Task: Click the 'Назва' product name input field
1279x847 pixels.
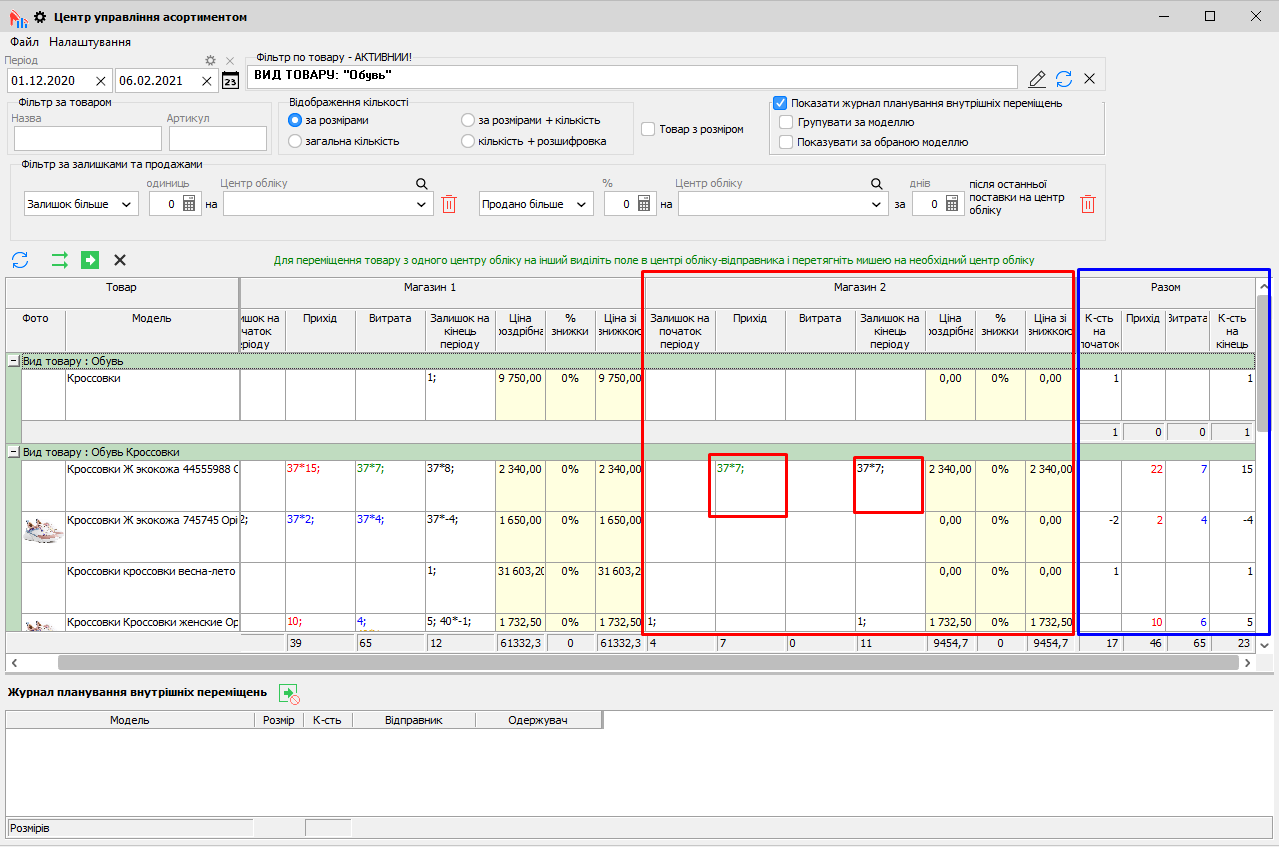Action: tap(87, 138)
